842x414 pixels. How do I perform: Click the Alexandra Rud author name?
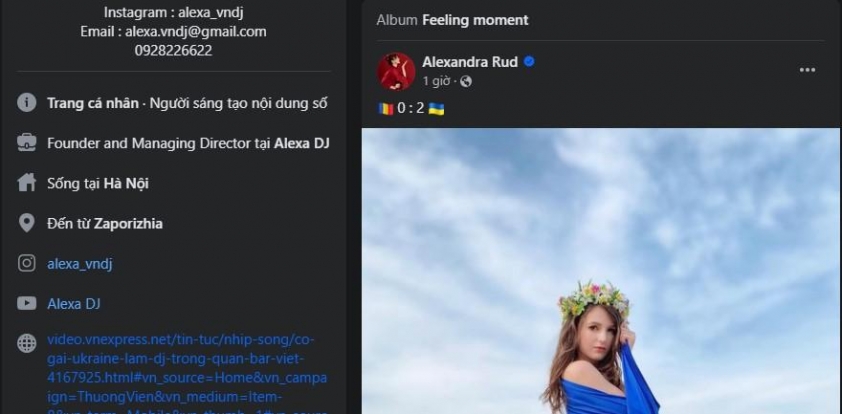click(x=470, y=62)
